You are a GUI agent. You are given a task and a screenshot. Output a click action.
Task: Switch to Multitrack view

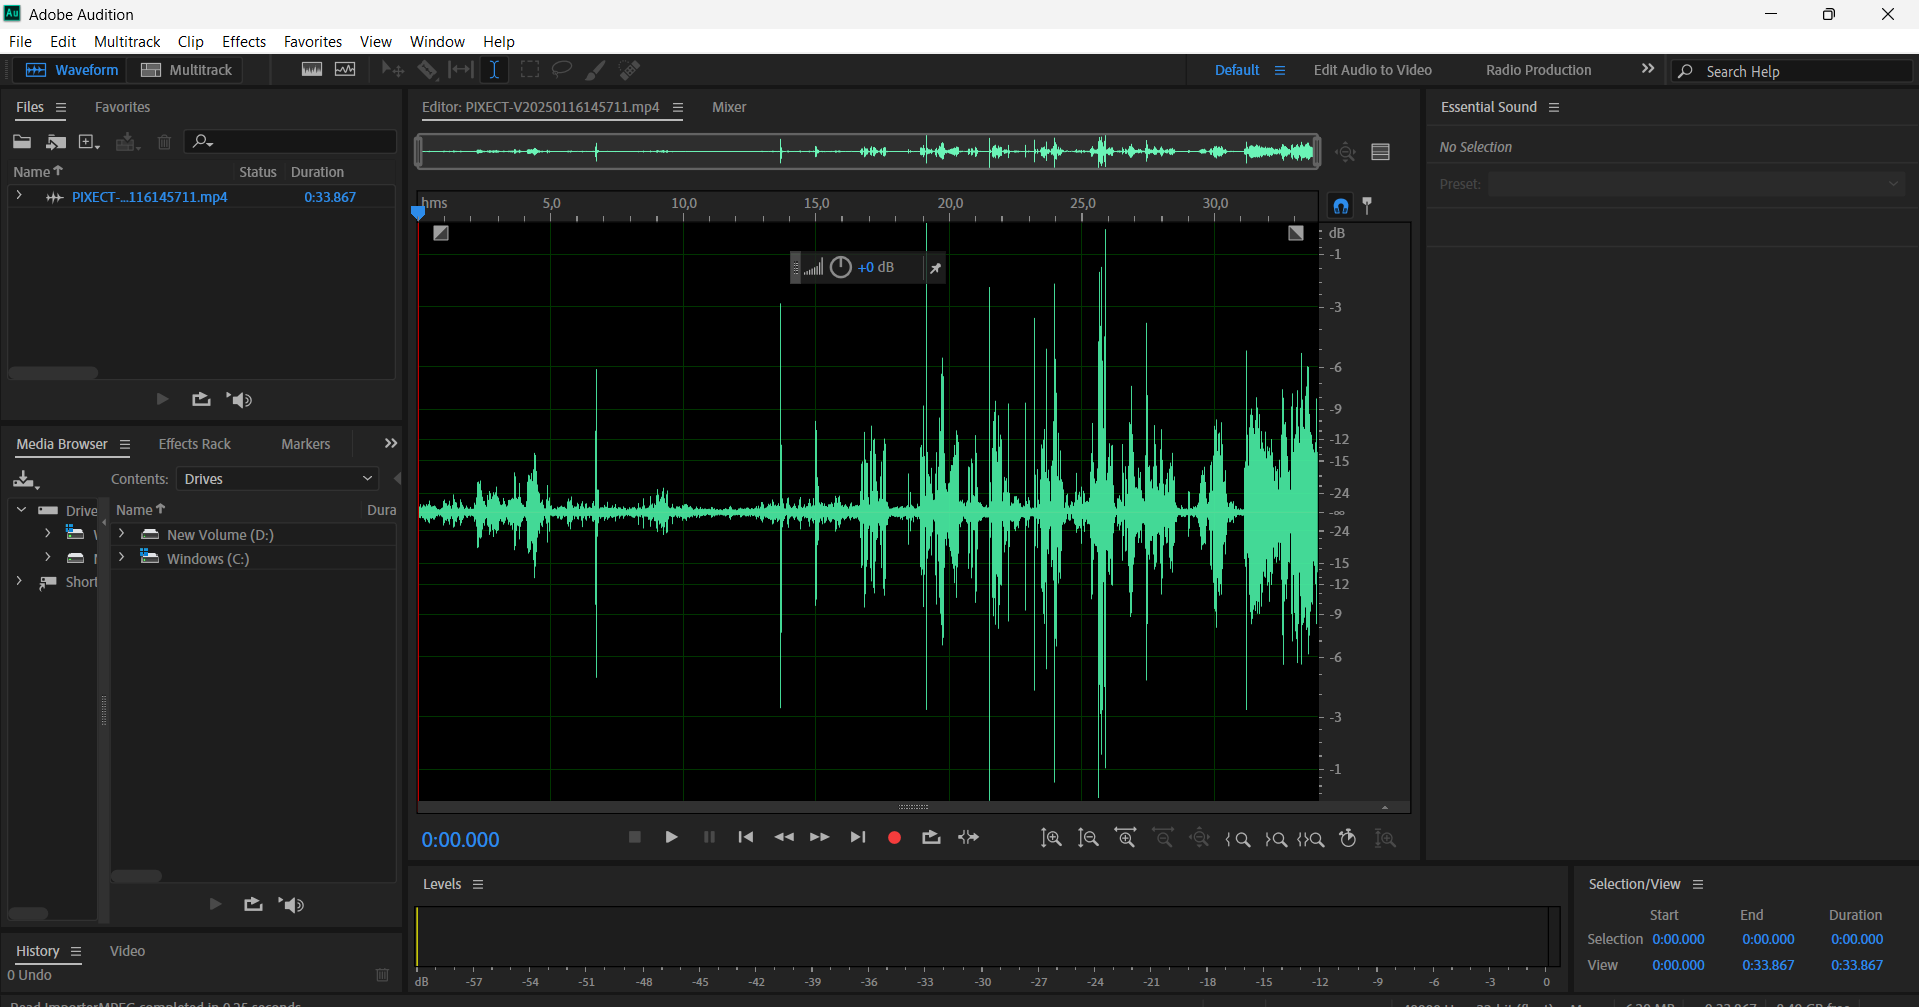click(186, 69)
